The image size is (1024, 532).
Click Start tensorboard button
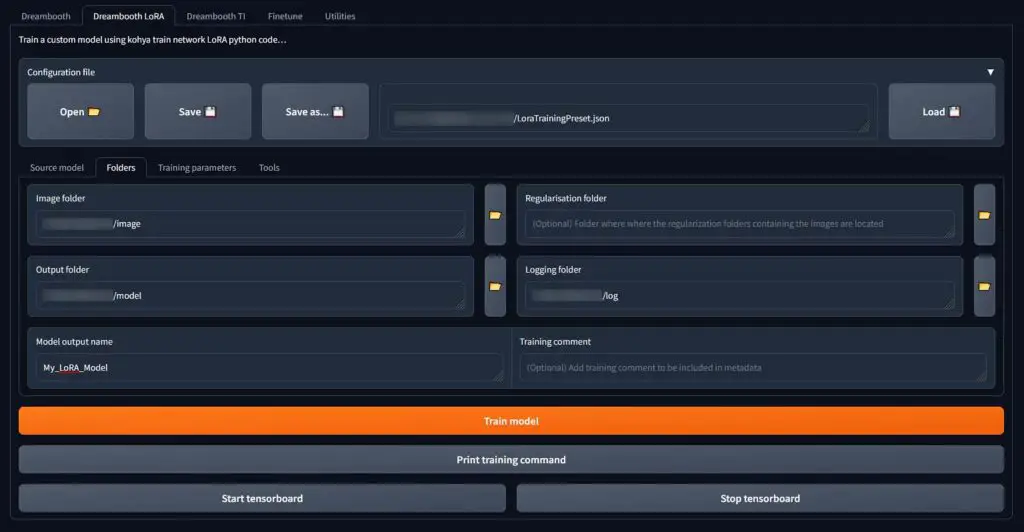tap(263, 498)
